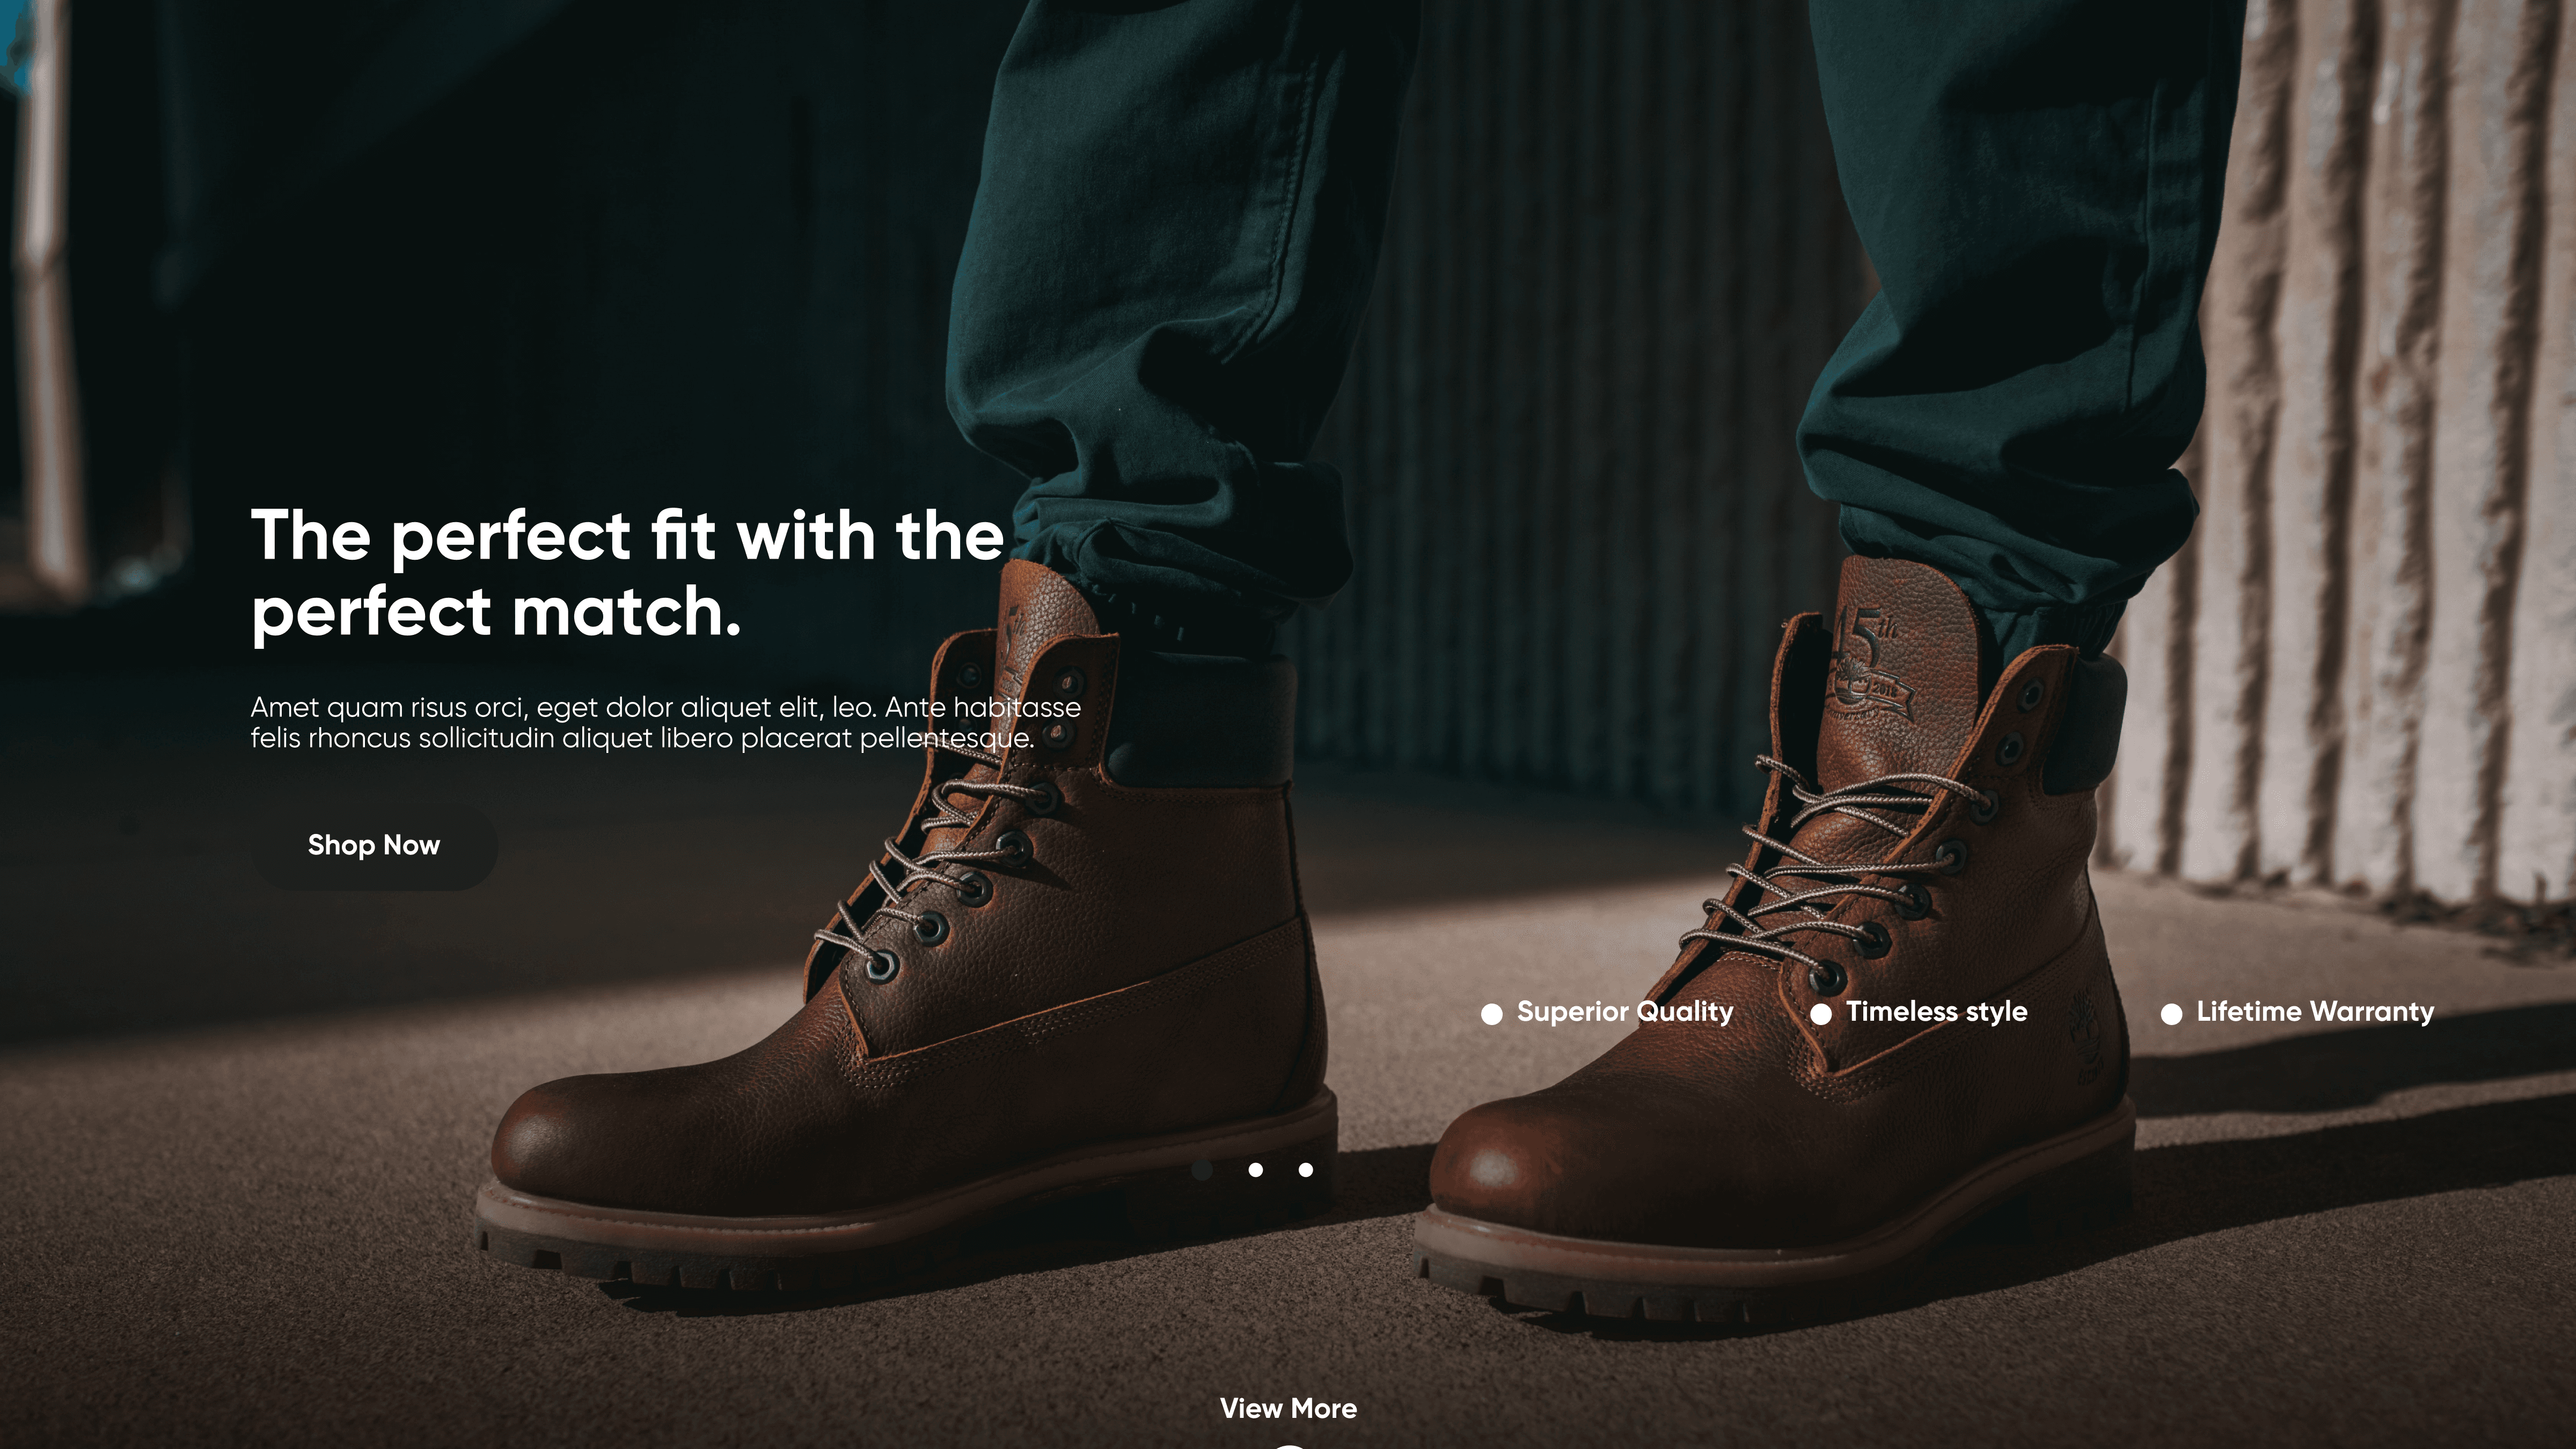Click the bullet icon beside Lifetime Warranty

click(x=2171, y=1014)
